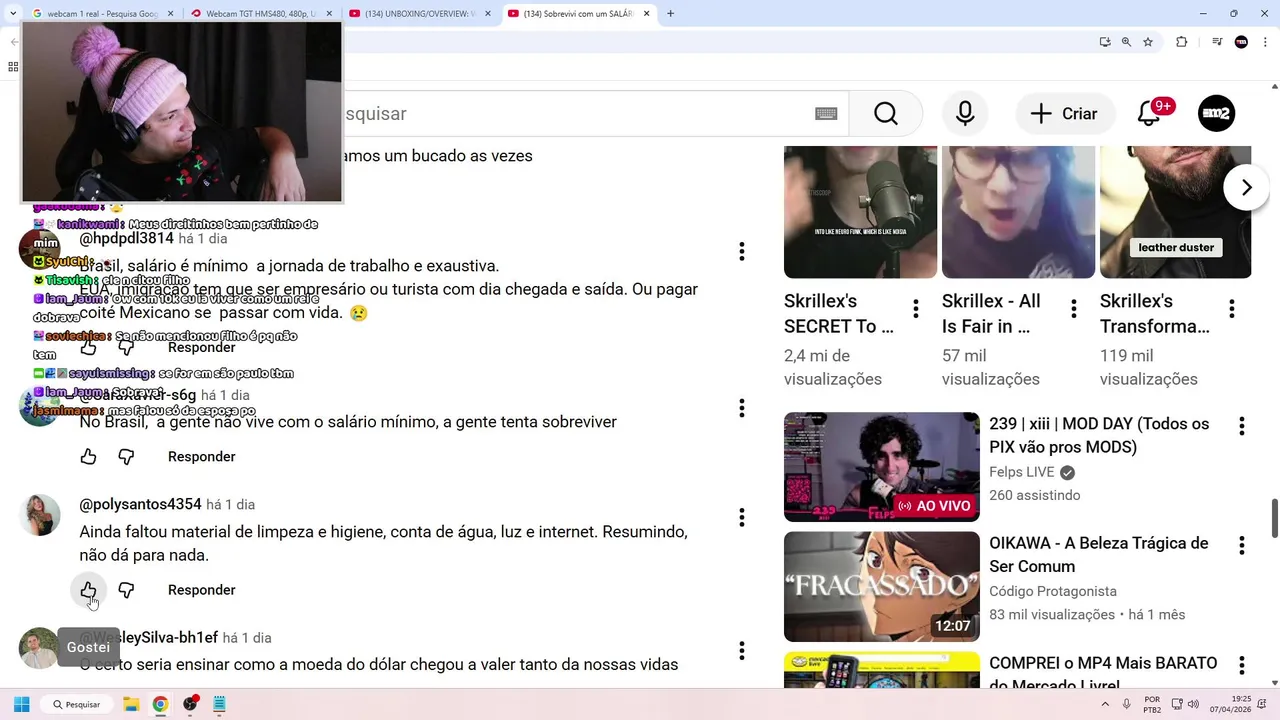
Task: Open OBS Studio icon in the taskbar
Action: 190,704
